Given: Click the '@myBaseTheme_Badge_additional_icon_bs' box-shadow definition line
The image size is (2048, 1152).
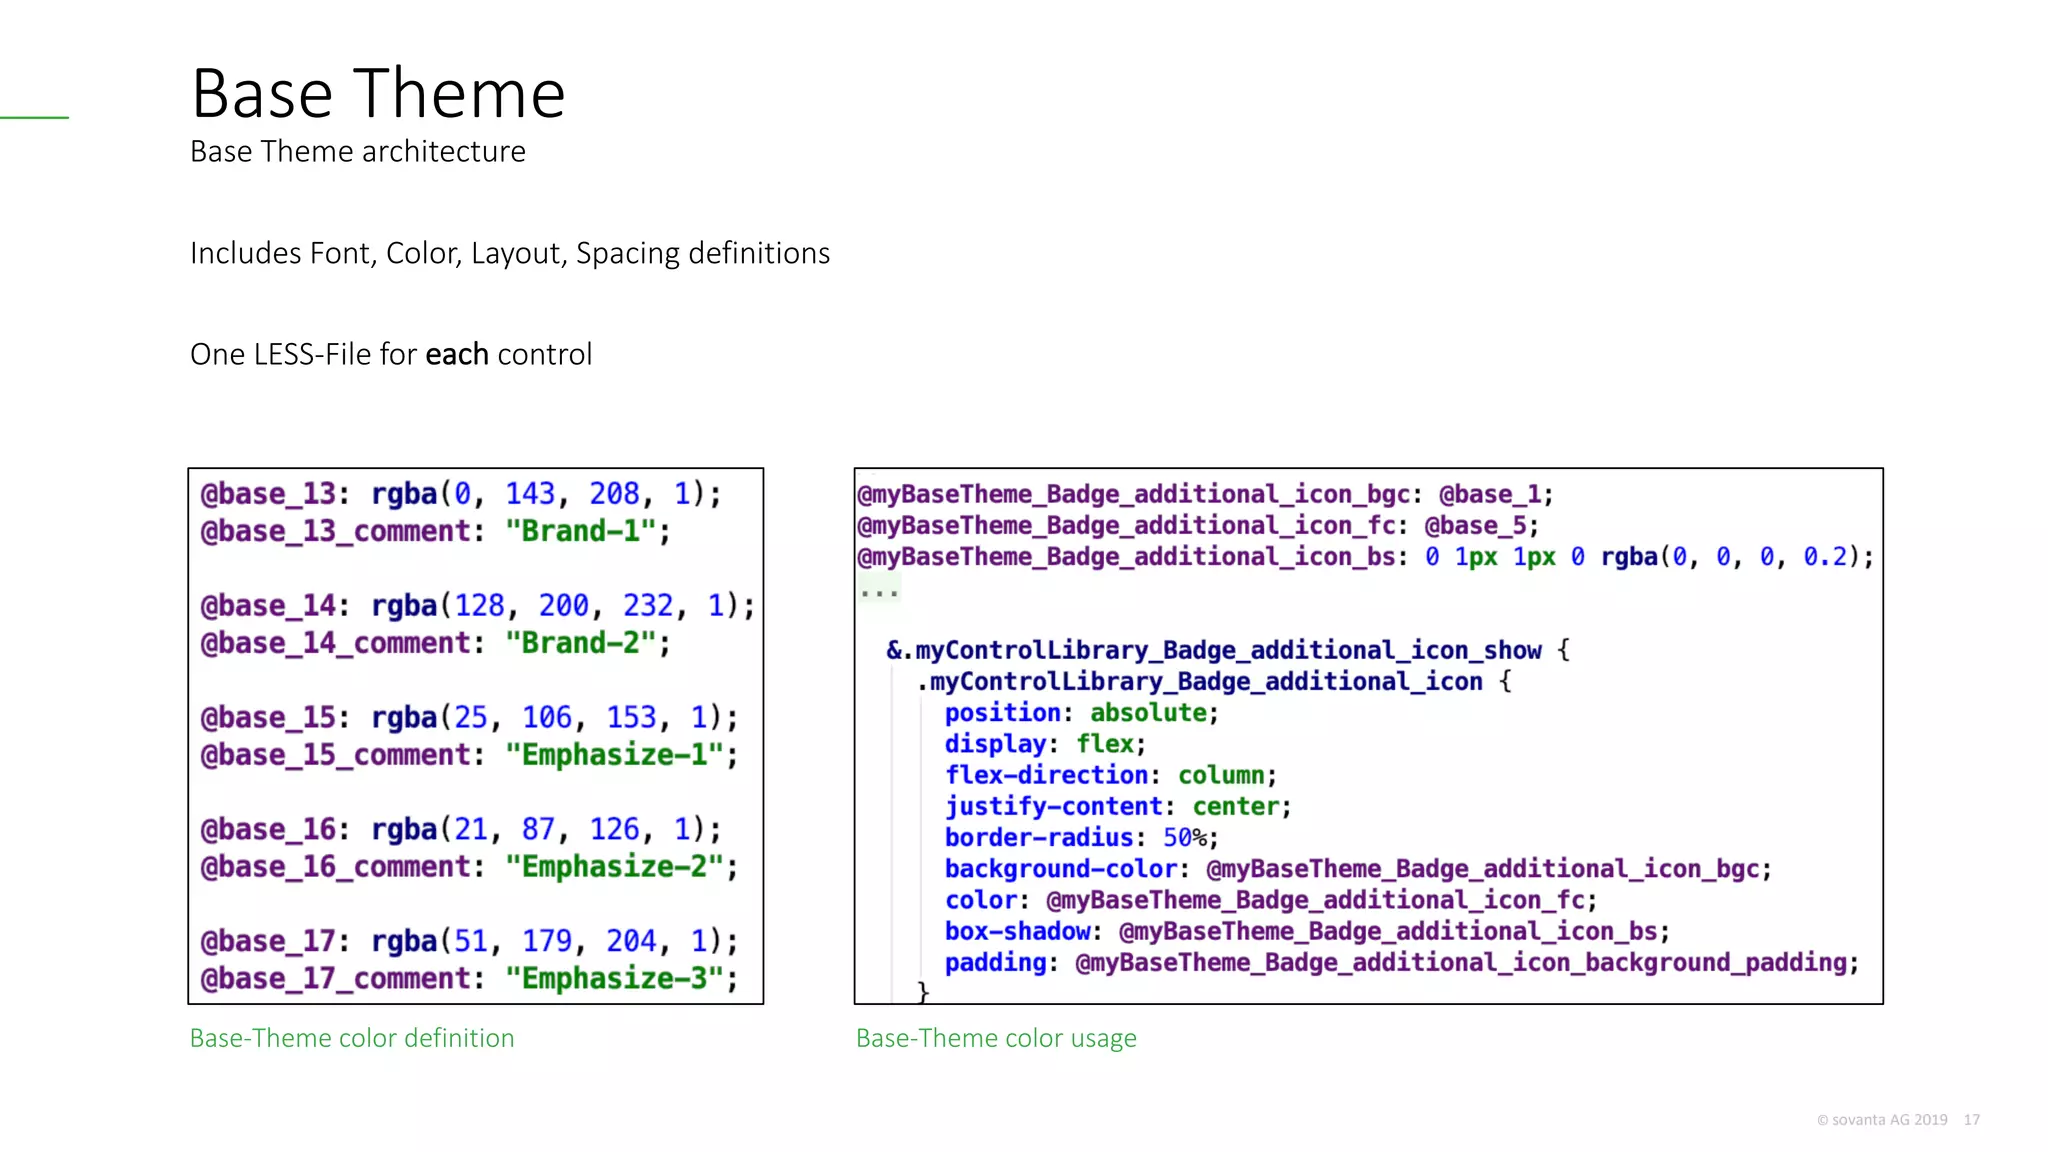Looking at the screenshot, I should 1366,557.
